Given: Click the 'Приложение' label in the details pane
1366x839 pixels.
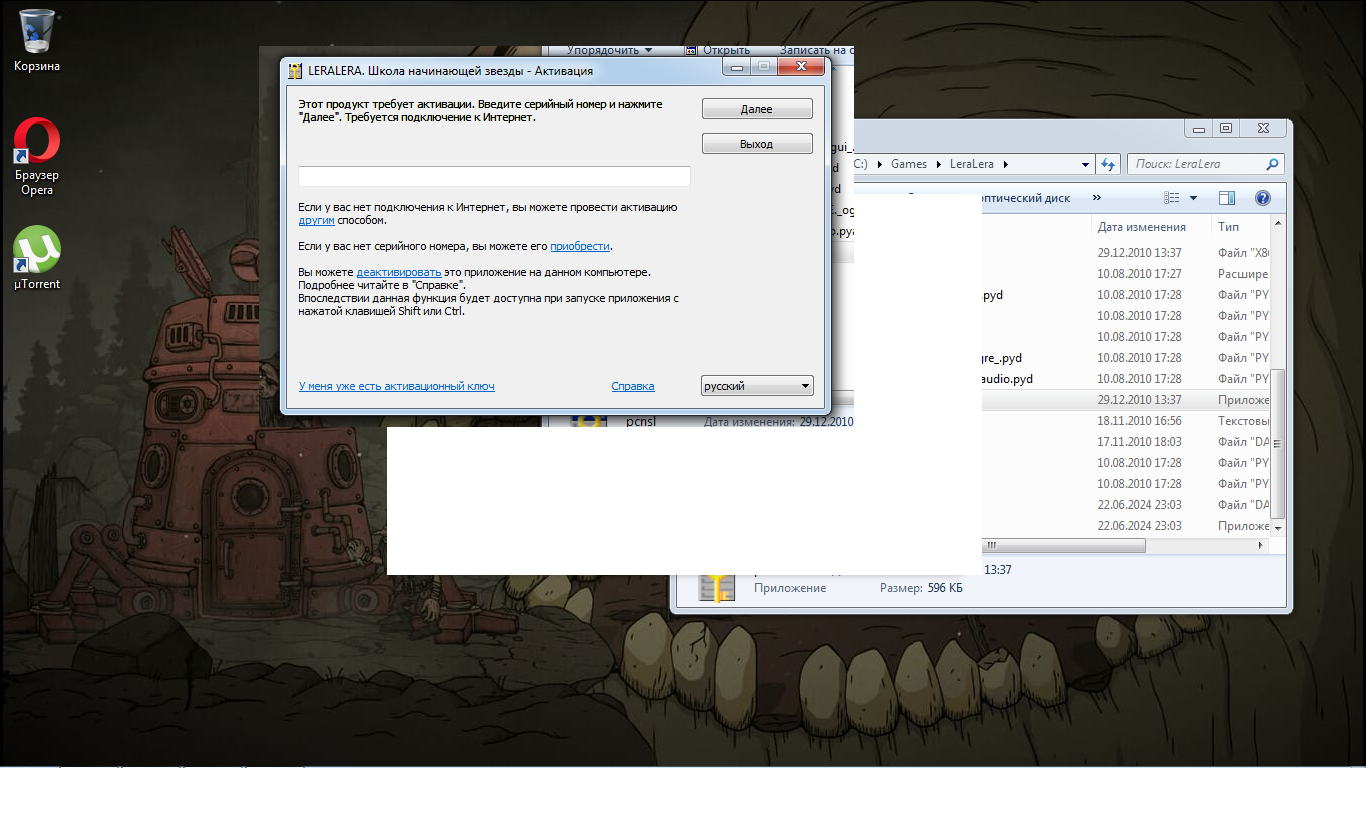Looking at the screenshot, I should [x=790, y=588].
